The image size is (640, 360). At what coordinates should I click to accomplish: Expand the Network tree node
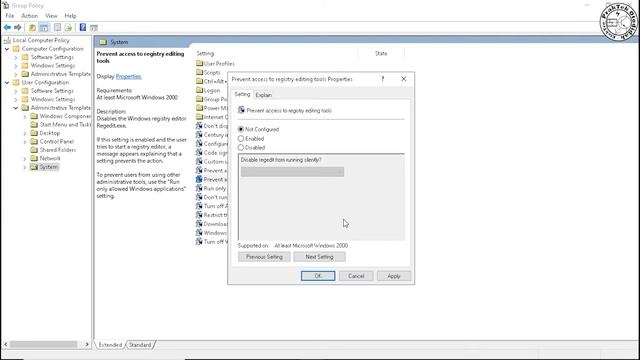[25, 158]
